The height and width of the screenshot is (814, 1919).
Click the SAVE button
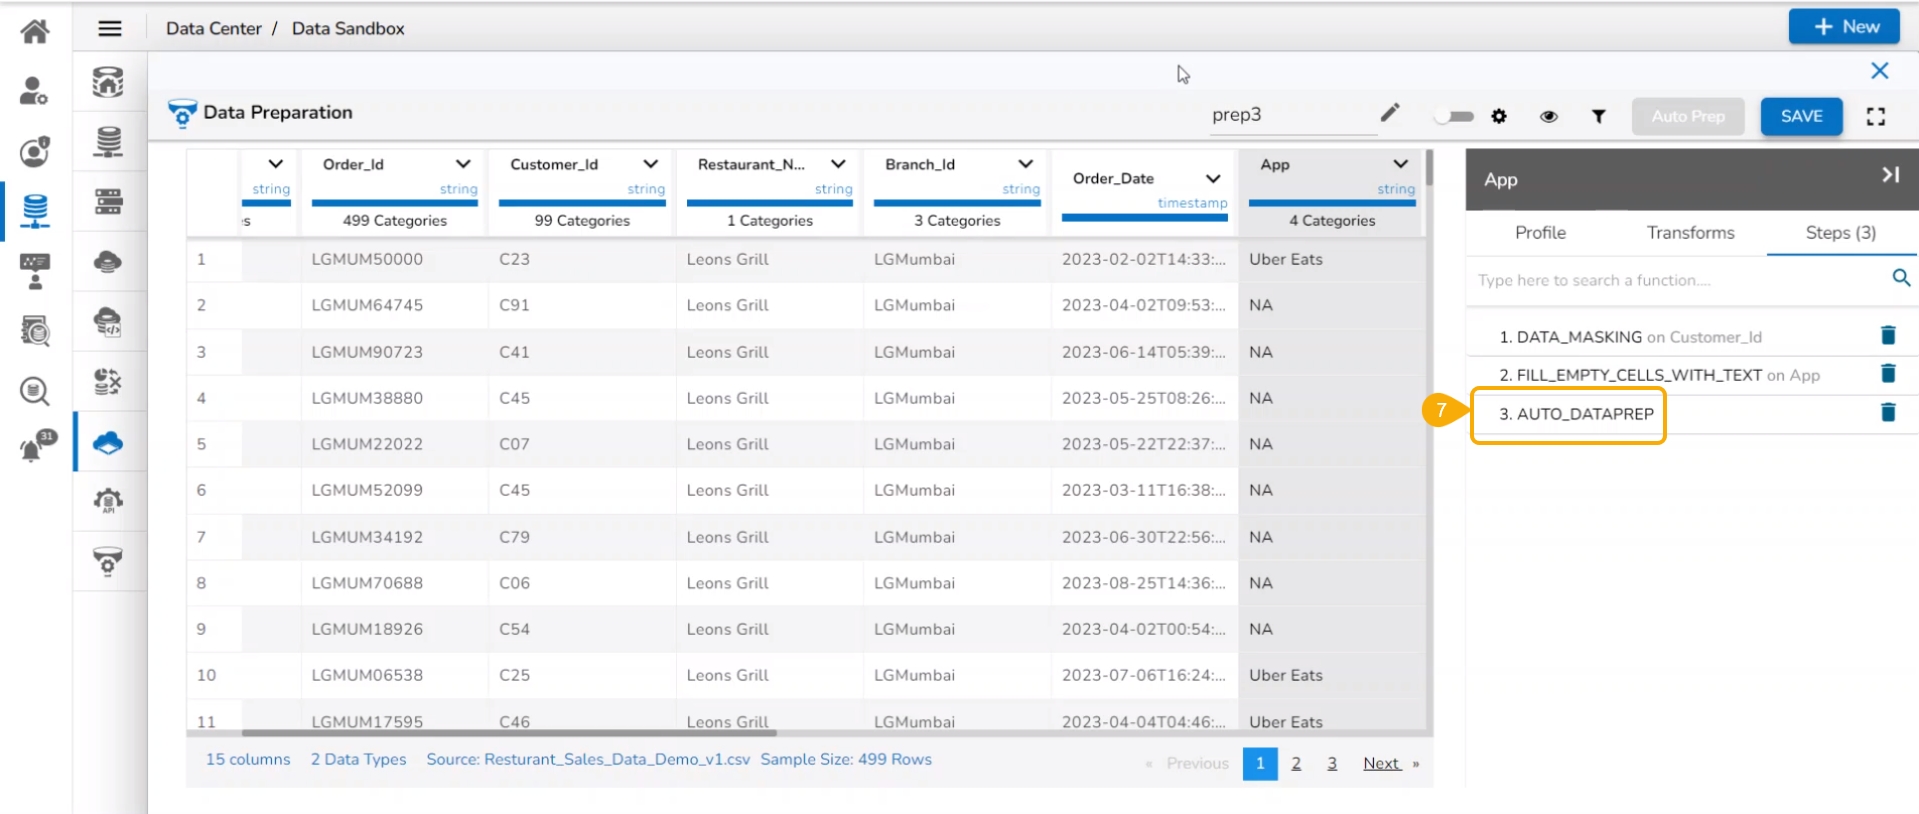[x=1800, y=116]
